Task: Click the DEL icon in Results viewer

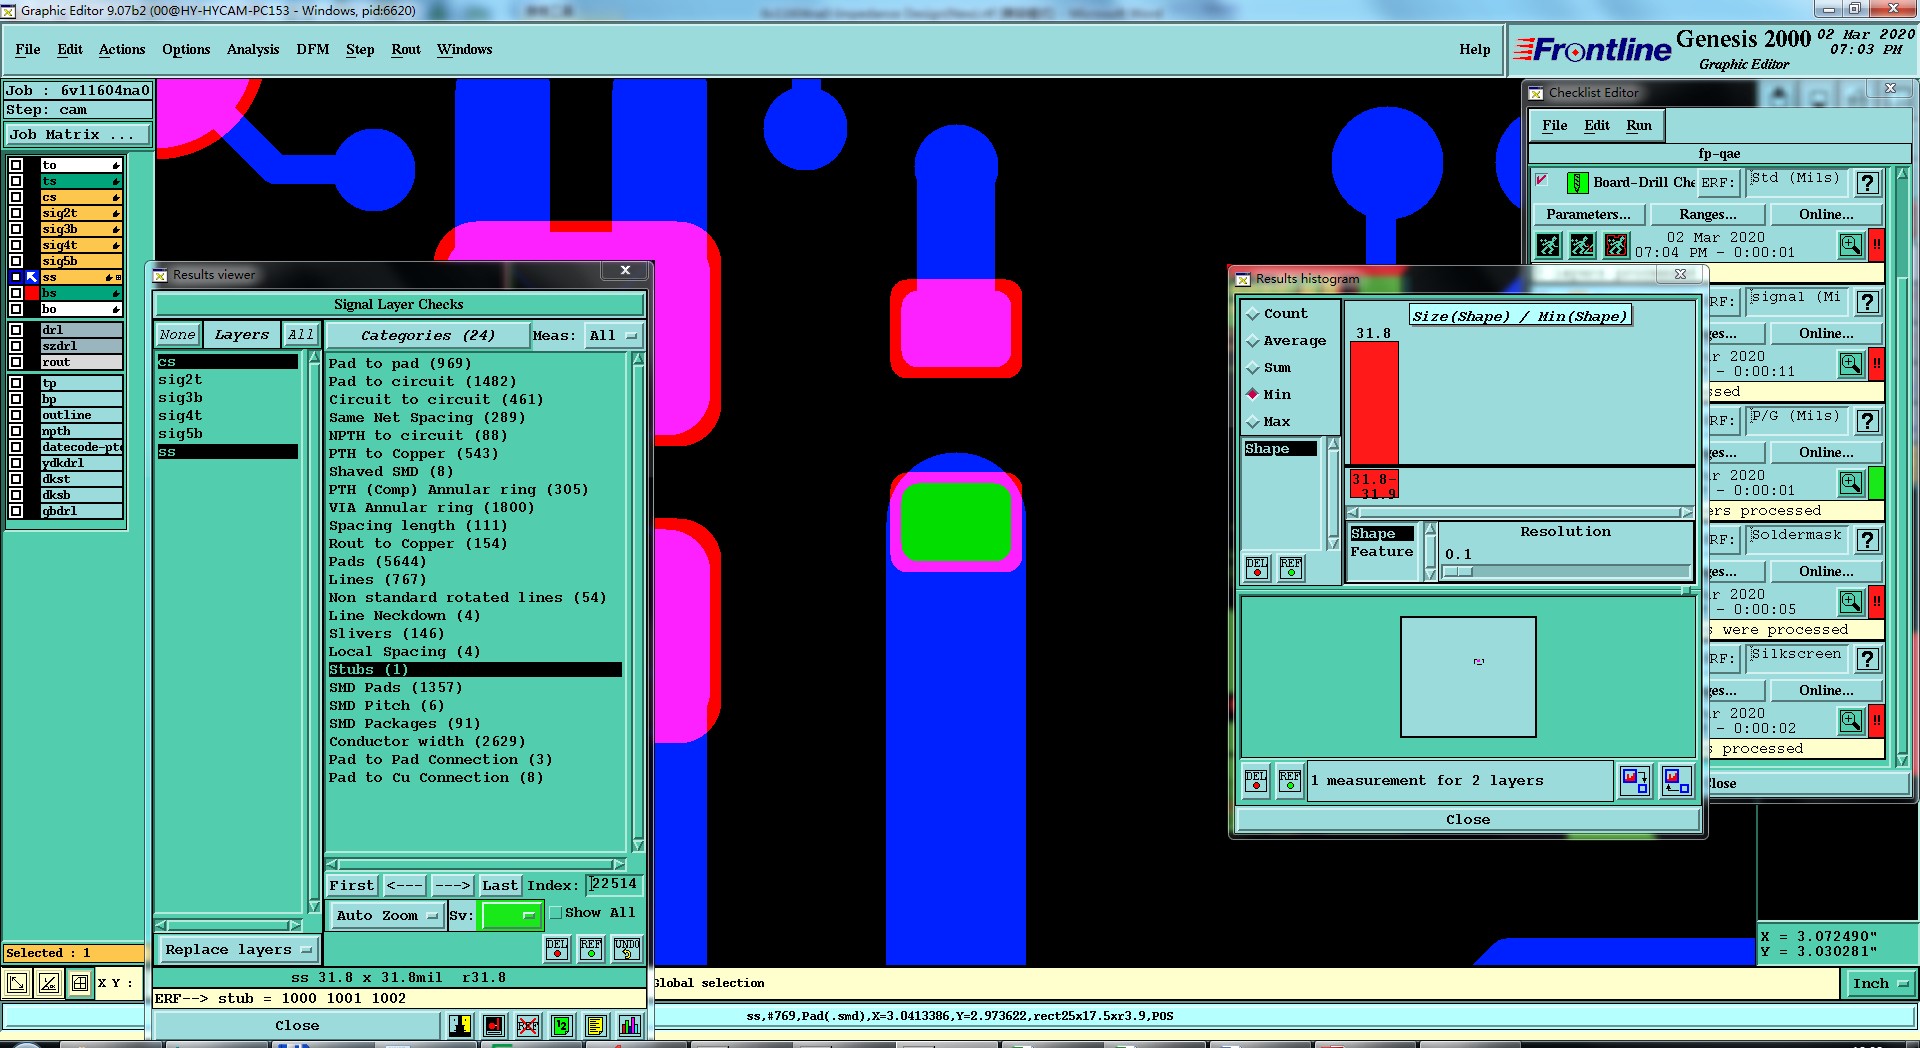Action: point(557,948)
